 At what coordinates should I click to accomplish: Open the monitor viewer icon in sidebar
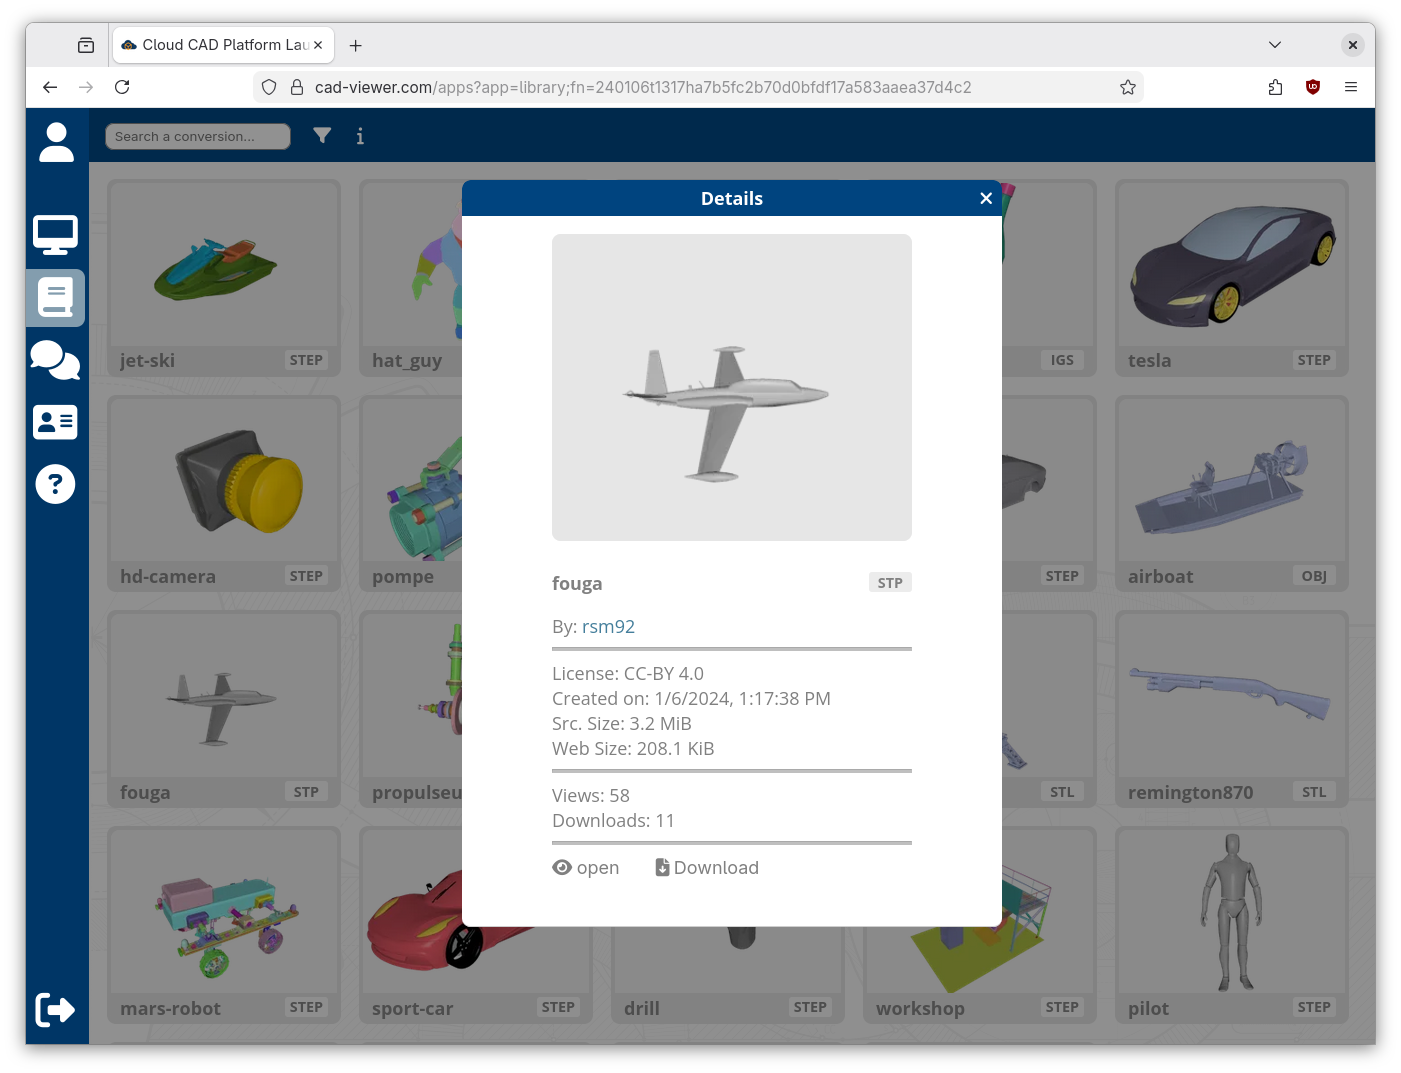coord(56,235)
